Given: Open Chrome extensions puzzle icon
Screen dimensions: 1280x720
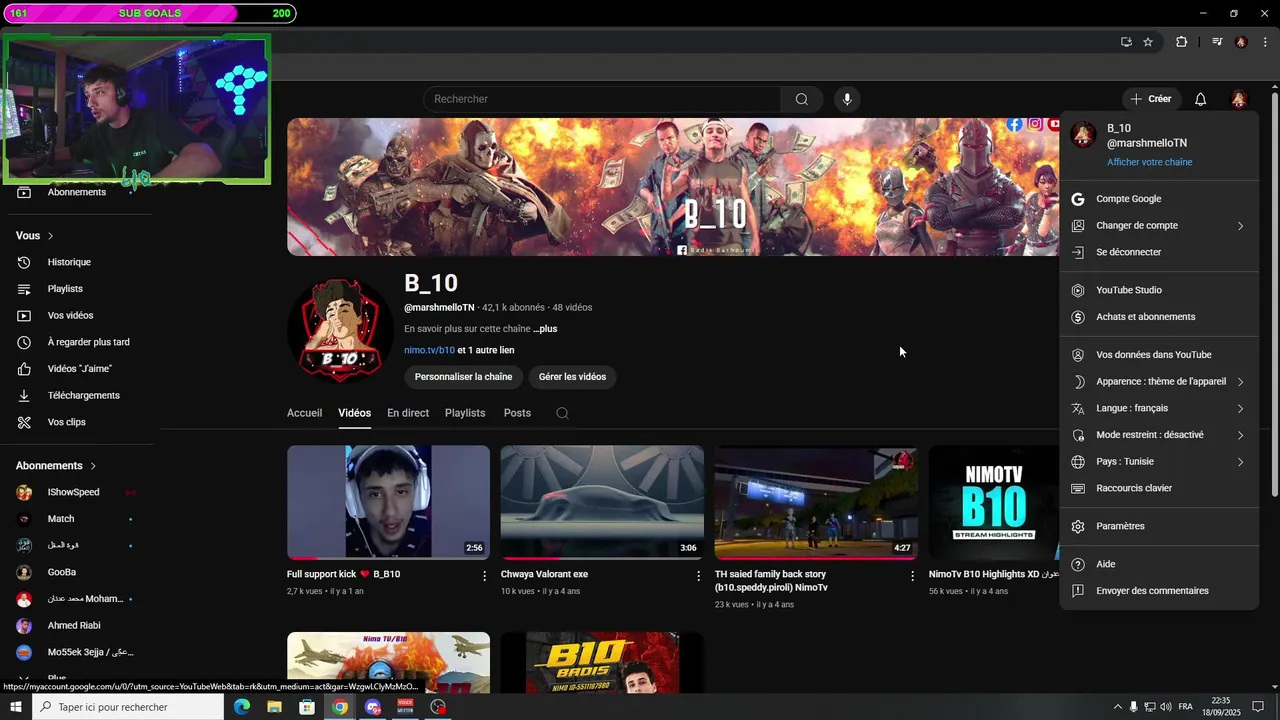Looking at the screenshot, I should point(1182,42).
